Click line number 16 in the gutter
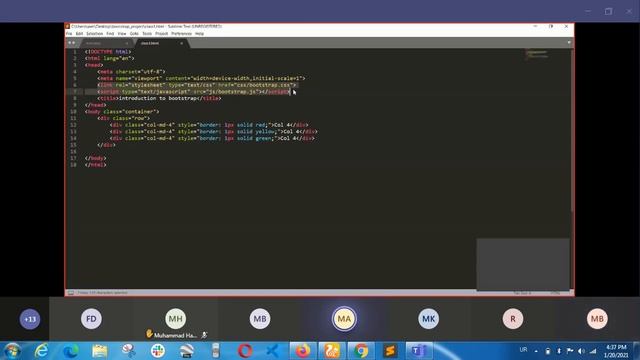The height and width of the screenshot is (360, 640). coord(73,151)
